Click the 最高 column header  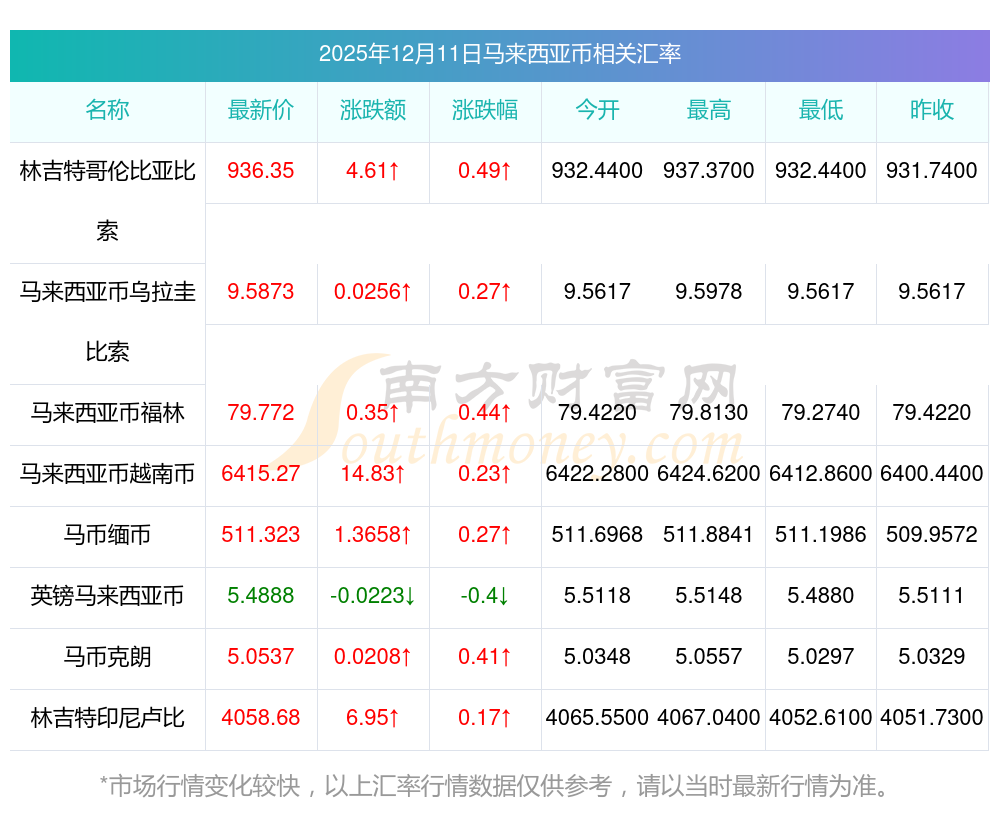pos(709,110)
